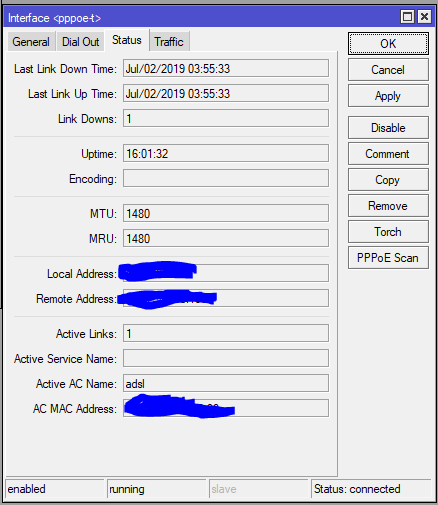The width and height of the screenshot is (438, 505).
Task: Copy the interface configuration
Action: [x=388, y=180]
